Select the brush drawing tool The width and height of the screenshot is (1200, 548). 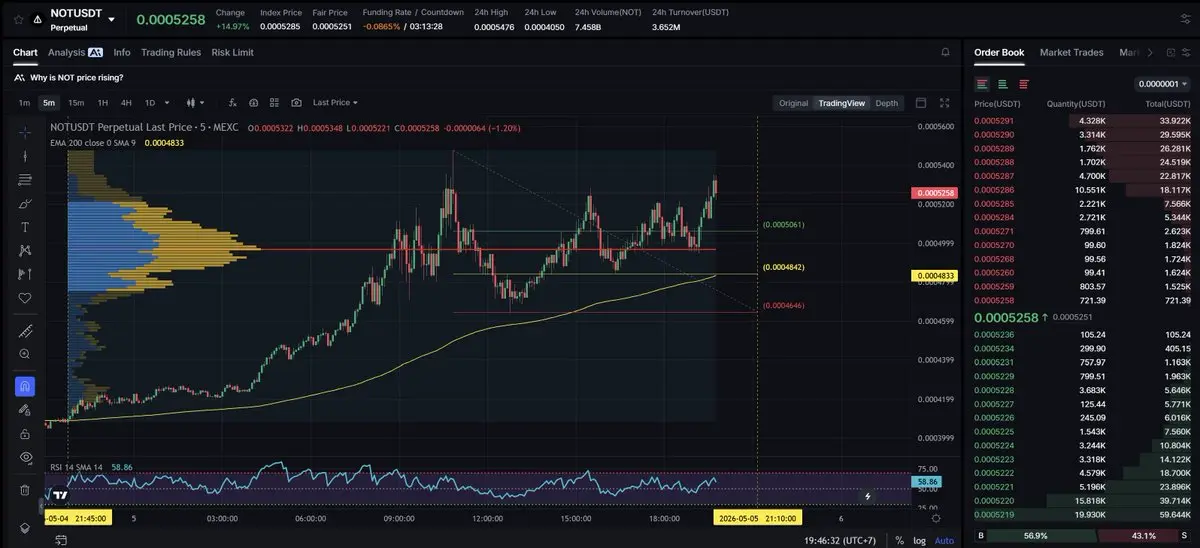25,203
